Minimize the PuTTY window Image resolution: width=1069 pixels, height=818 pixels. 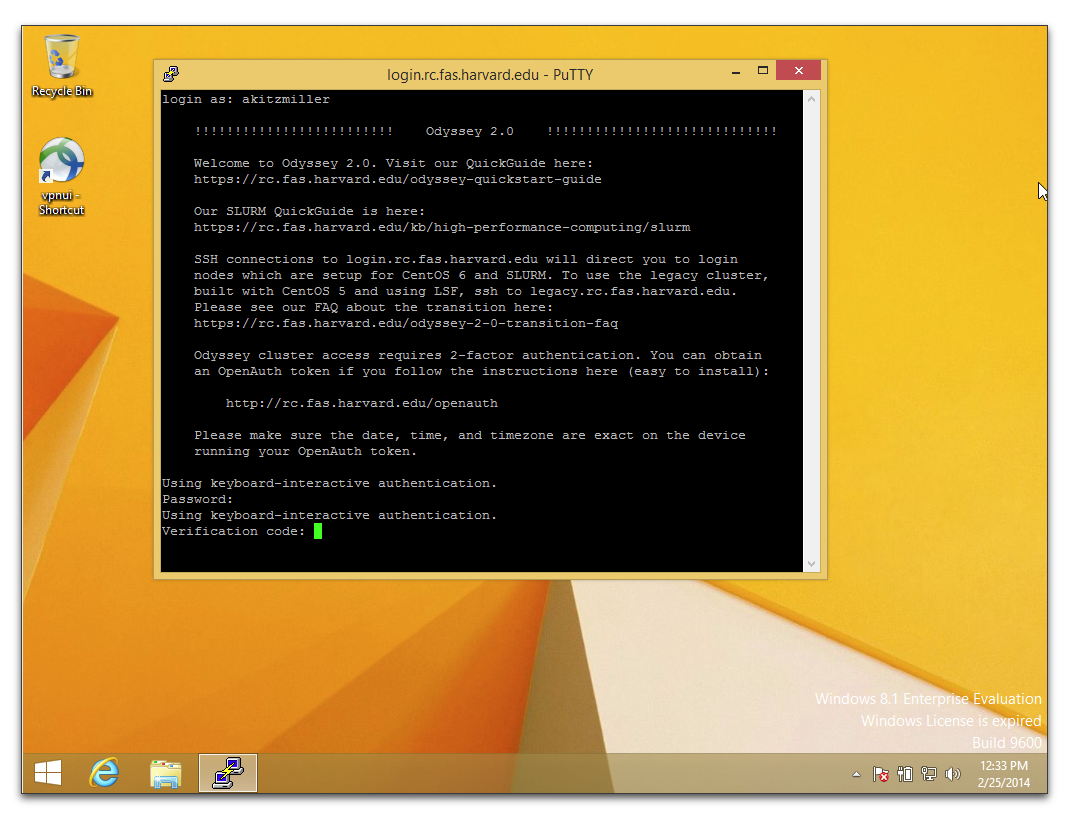pos(736,72)
